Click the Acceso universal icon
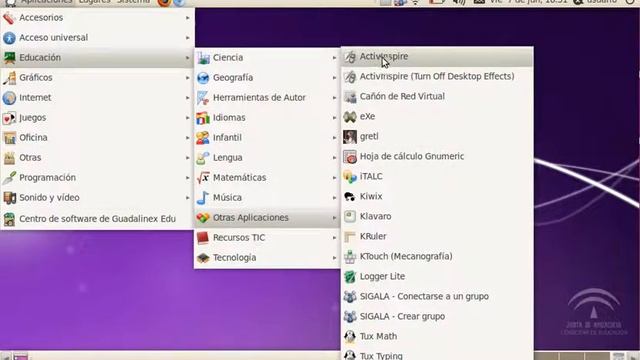Image resolution: width=640 pixels, height=360 pixels. pyautogui.click(x=9, y=38)
